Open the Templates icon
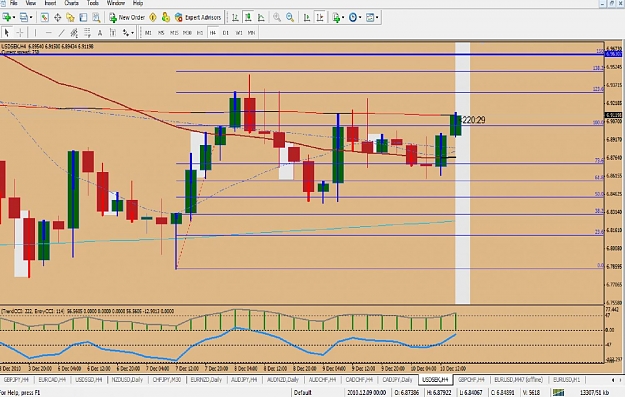625x397 pixels. (370, 17)
